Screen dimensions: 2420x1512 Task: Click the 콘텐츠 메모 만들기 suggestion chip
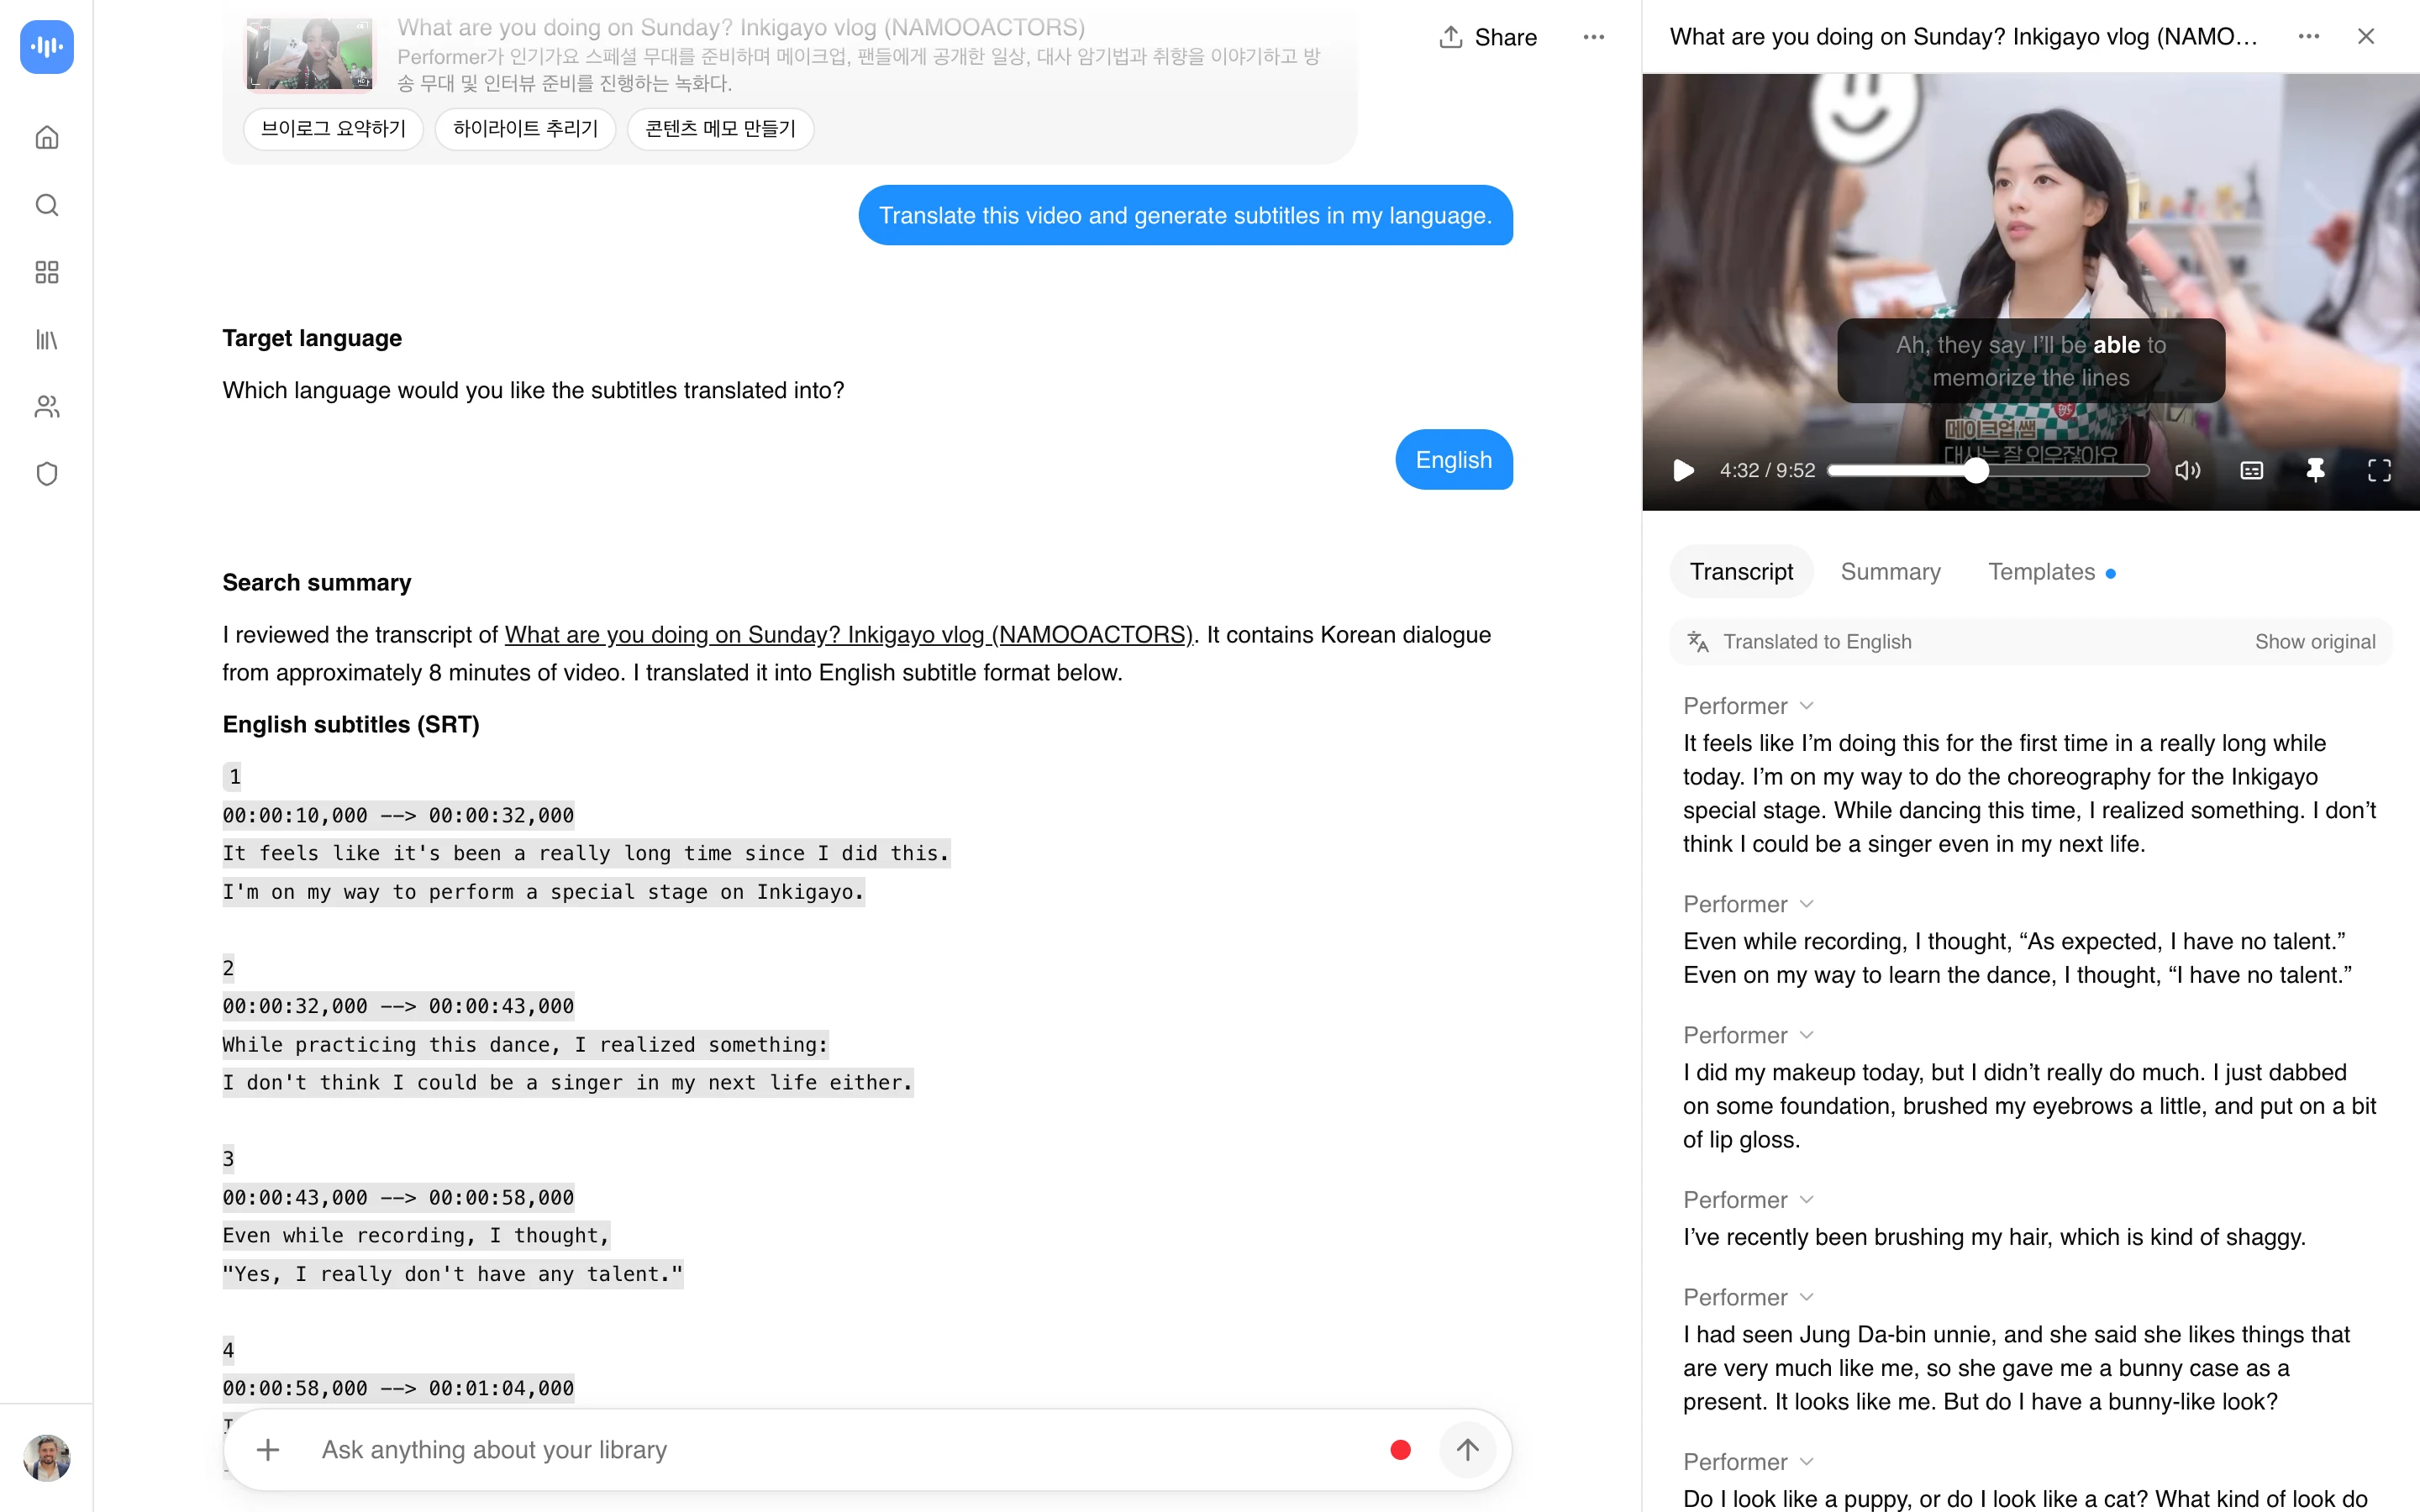(x=720, y=129)
